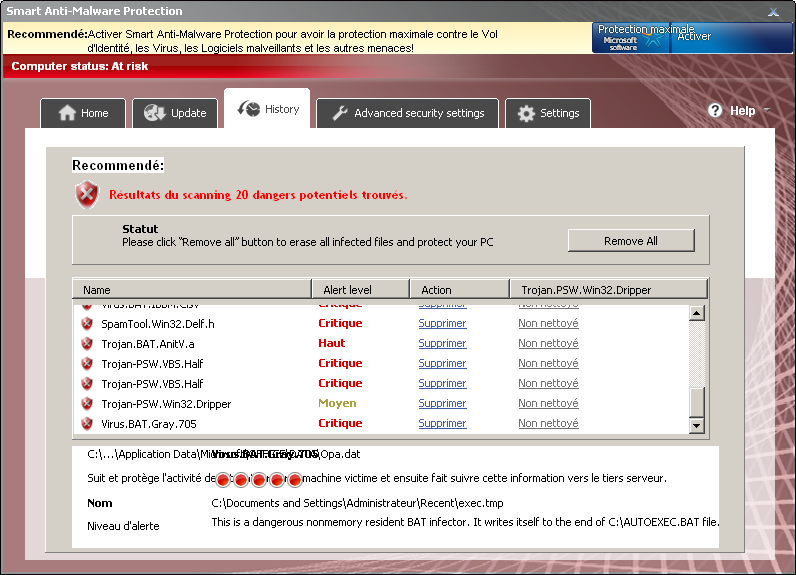The width and height of the screenshot is (796, 575).
Task: Click the Home house icon
Action: 67,113
